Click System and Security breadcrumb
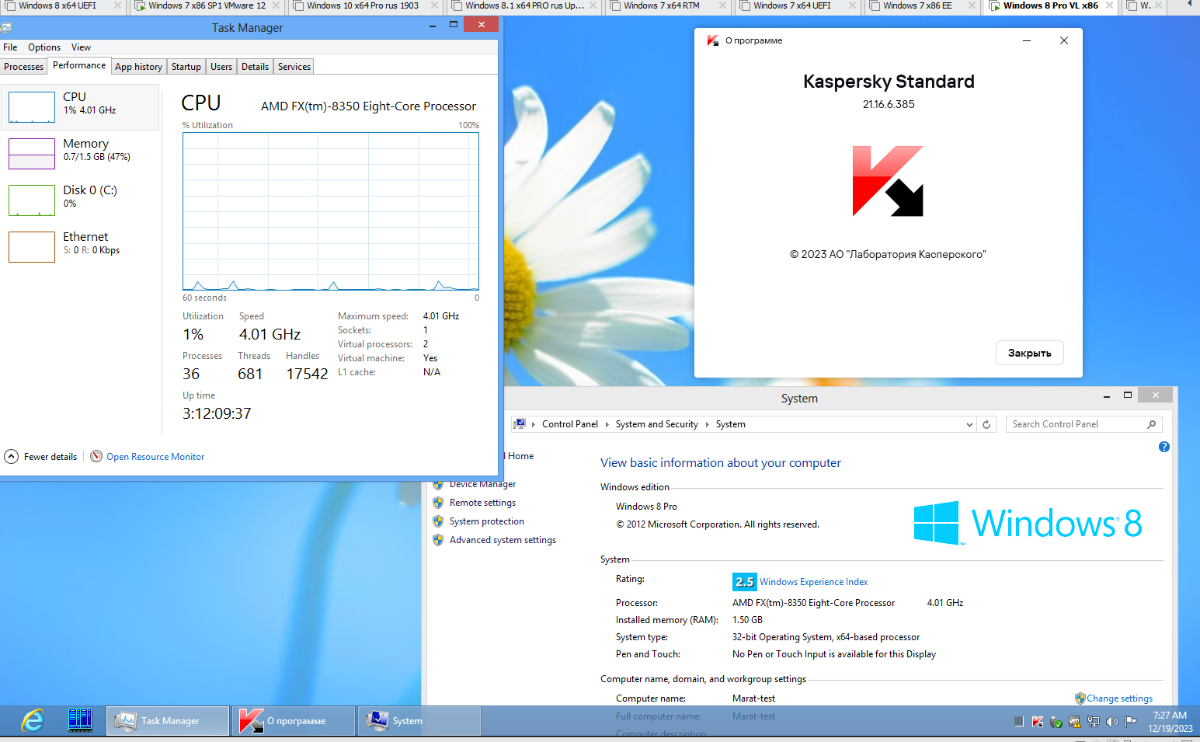Screen dimensions: 1200x742 [x=657, y=424]
